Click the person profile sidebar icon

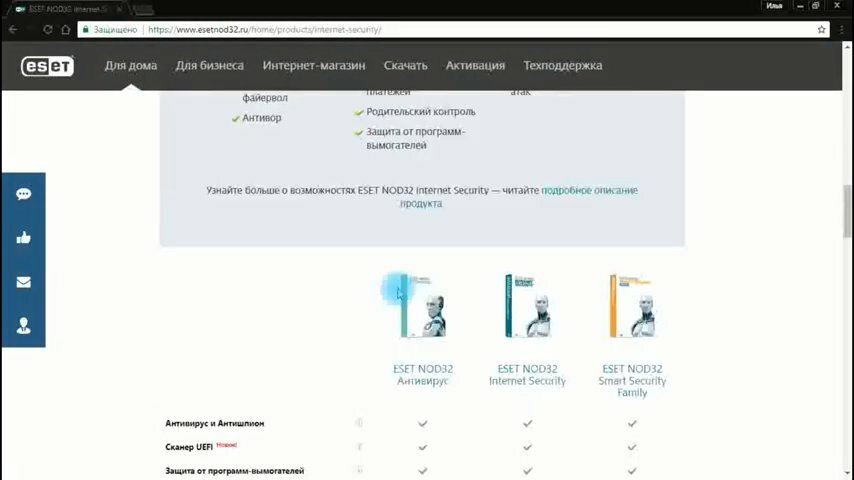tap(23, 325)
